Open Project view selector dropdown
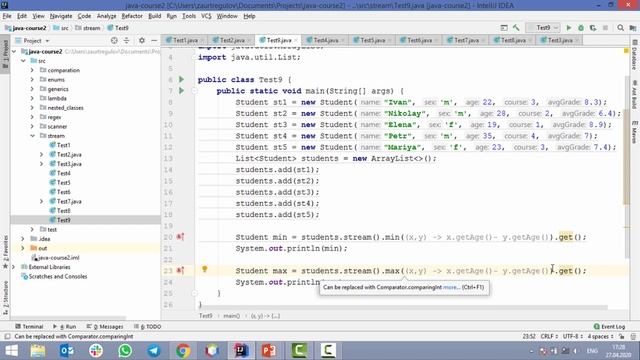This screenshot has width=640, height=360. [x=33, y=40]
